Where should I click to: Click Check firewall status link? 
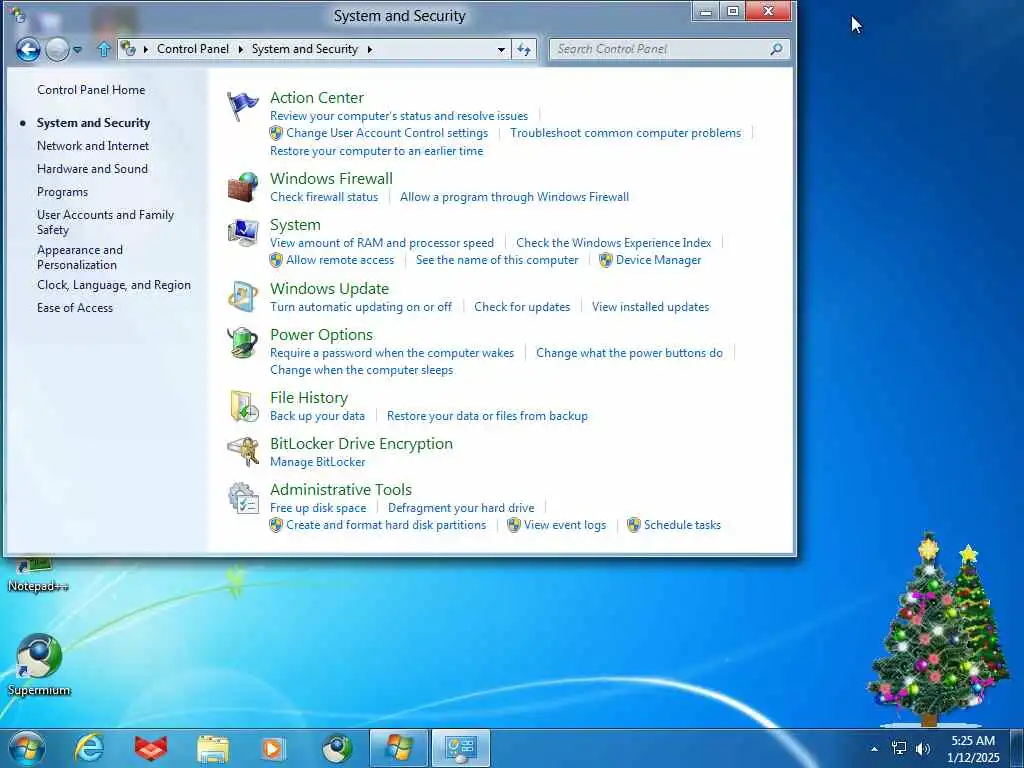coord(324,197)
